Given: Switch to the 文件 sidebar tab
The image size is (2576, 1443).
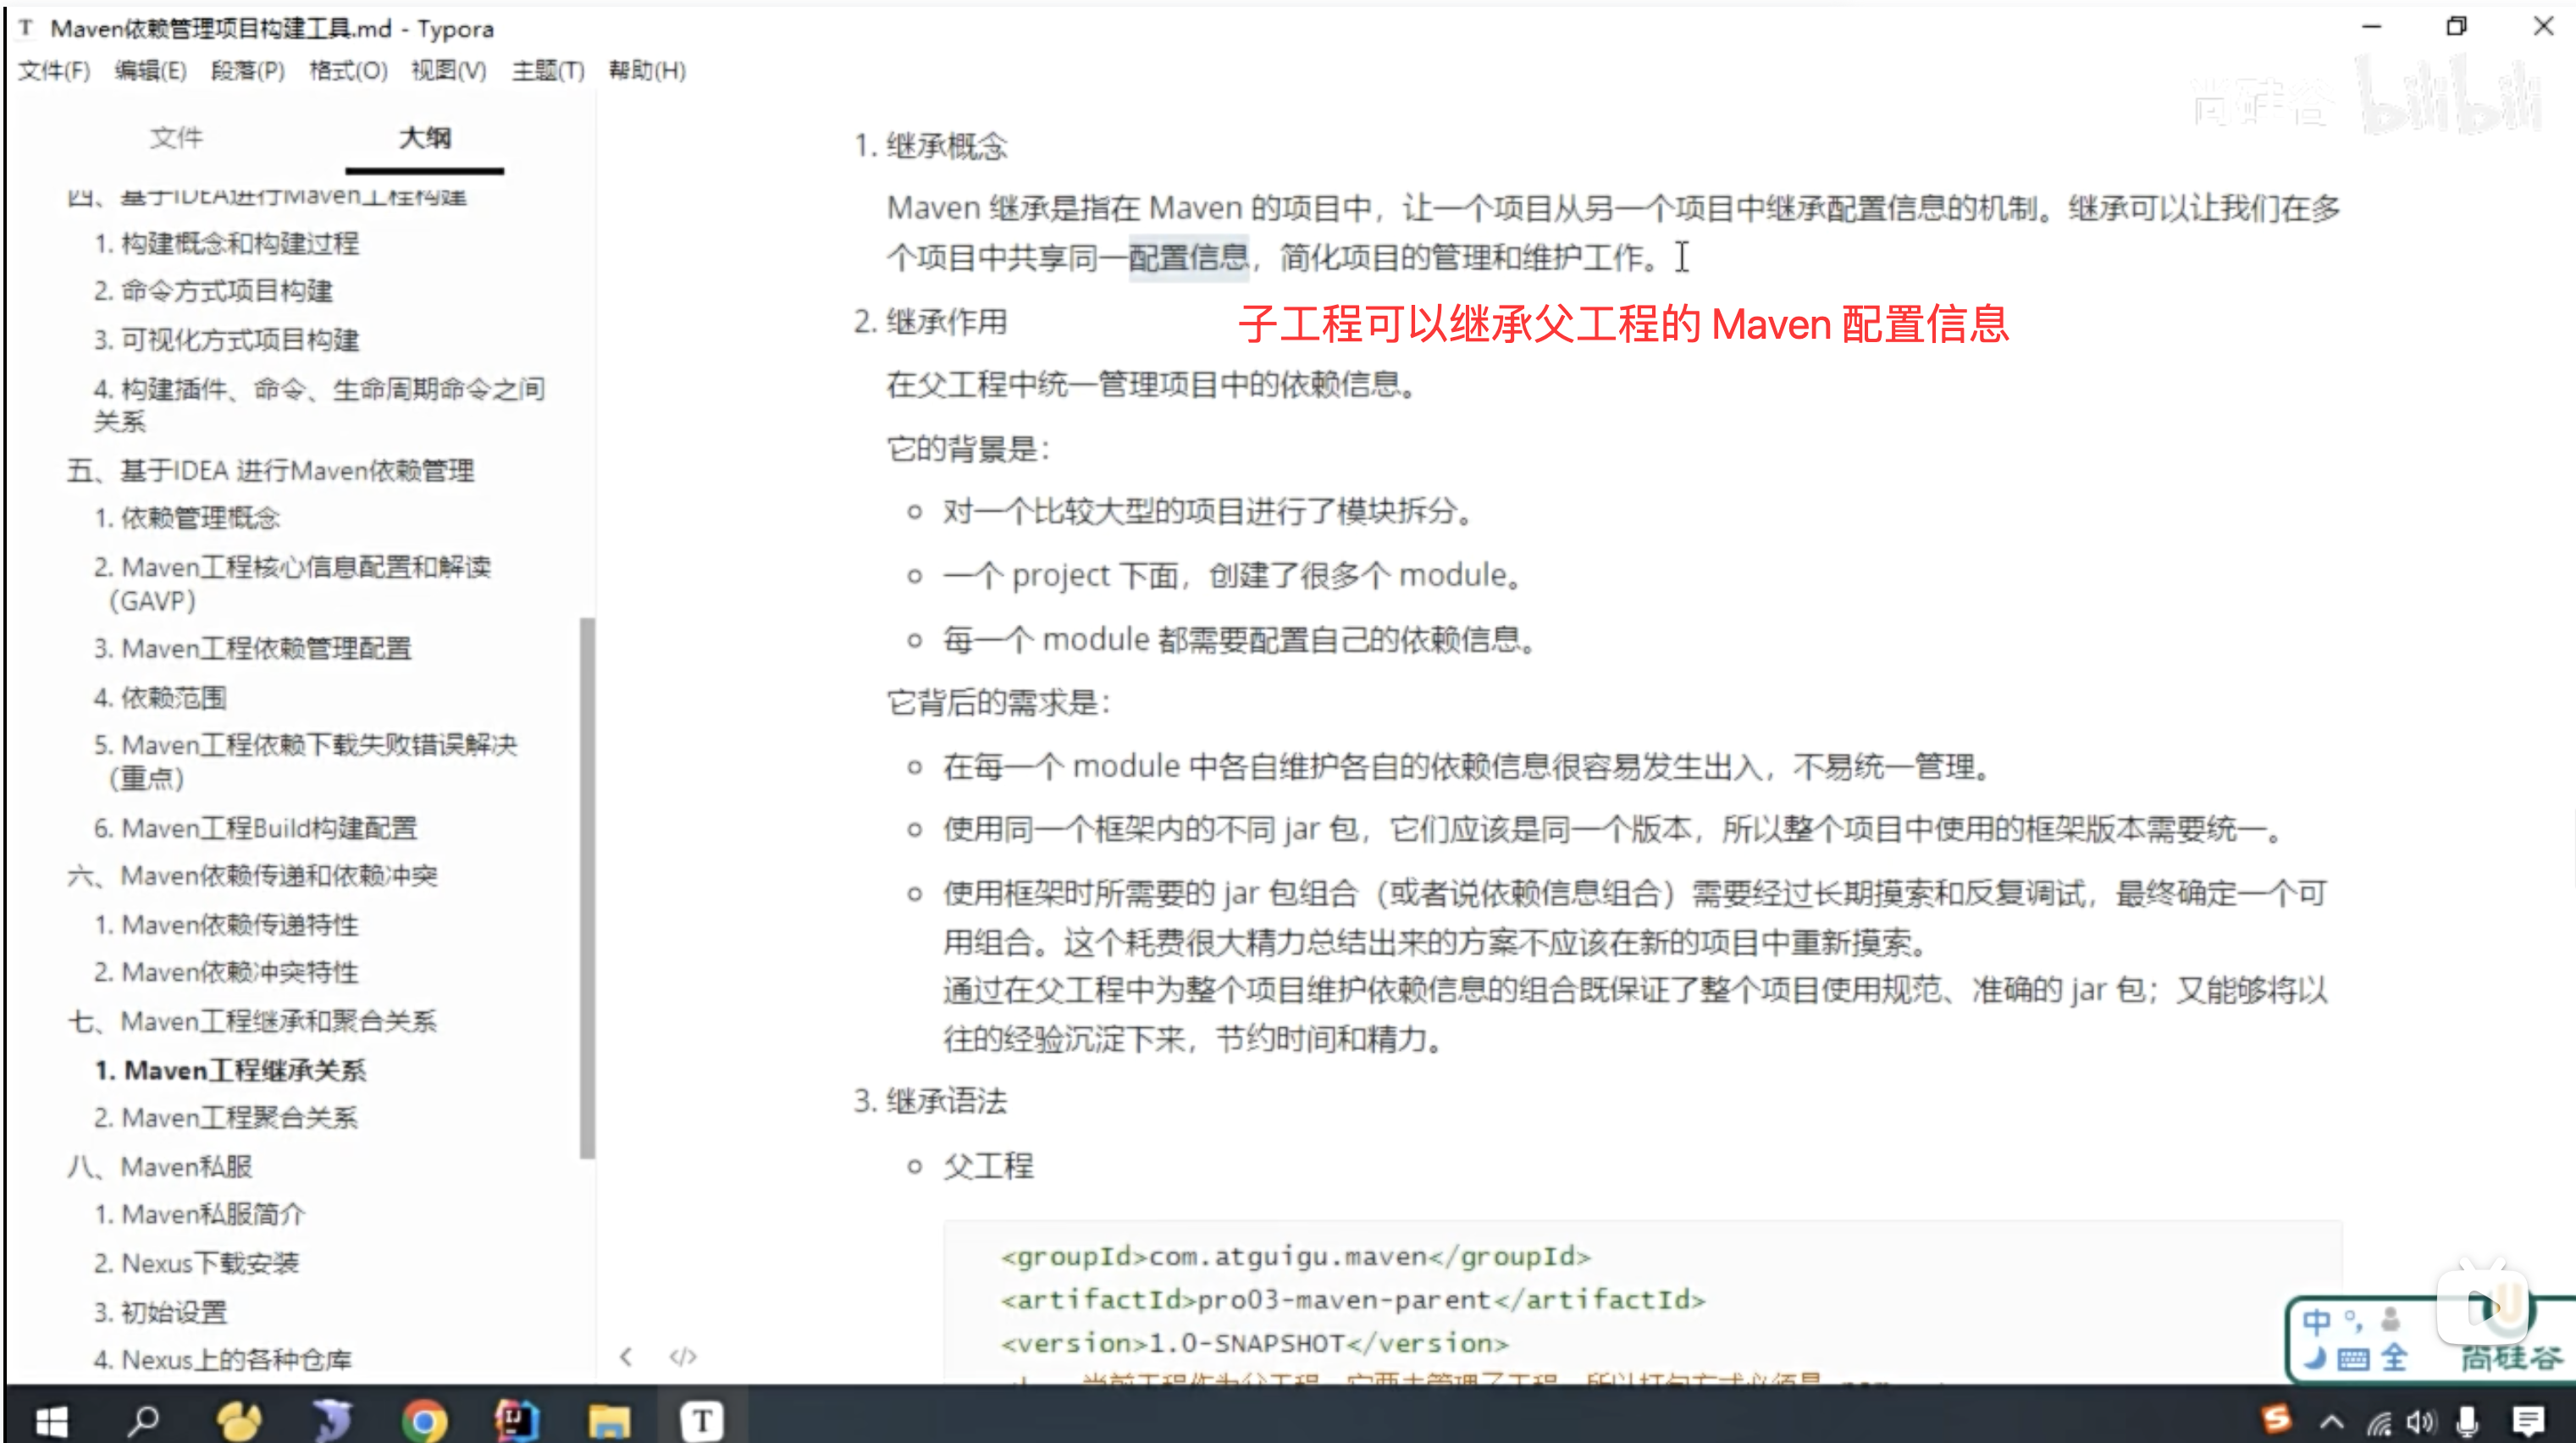Looking at the screenshot, I should tap(176, 137).
